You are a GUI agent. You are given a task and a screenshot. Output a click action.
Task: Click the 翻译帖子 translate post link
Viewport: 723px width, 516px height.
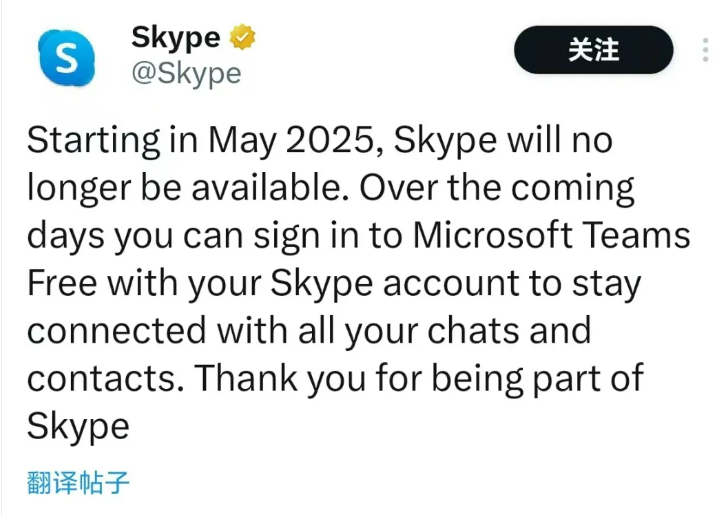[x=78, y=483]
